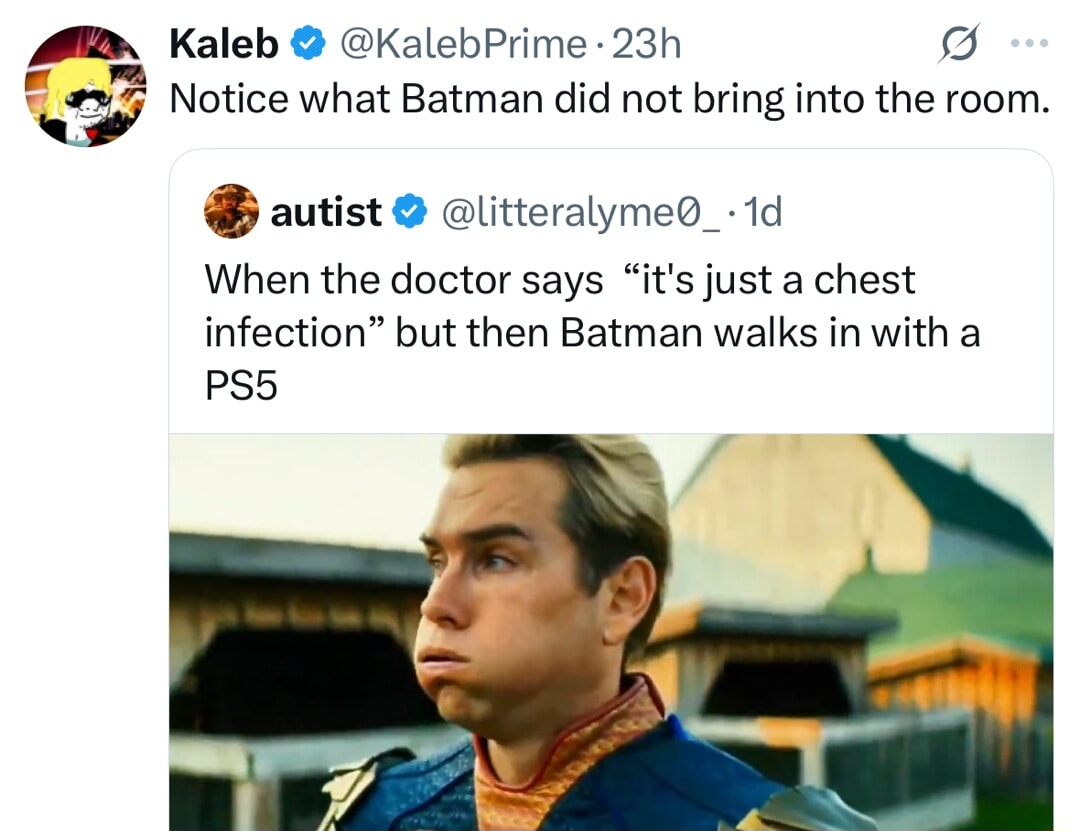Open tweet text starting with "Notice what"
This screenshot has width=1080, height=831.
(x=610, y=99)
